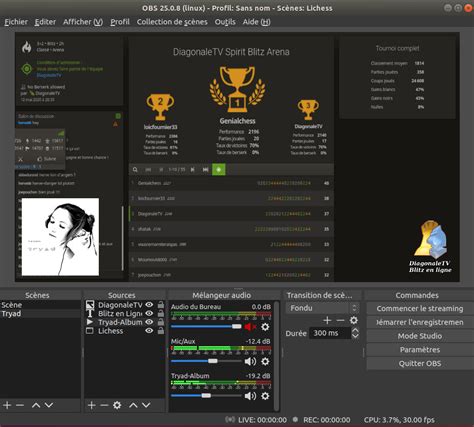Move scene up with up arrow
The image size is (474, 427).
pos(36,405)
